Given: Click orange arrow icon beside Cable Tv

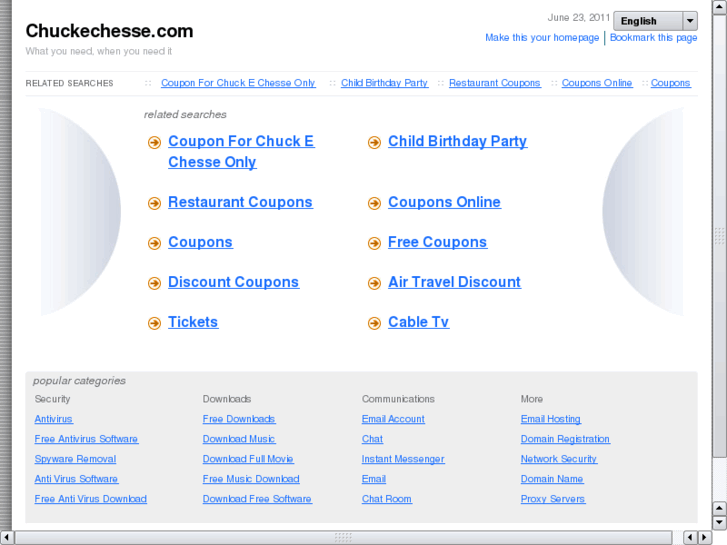Looking at the screenshot, I should (x=374, y=323).
